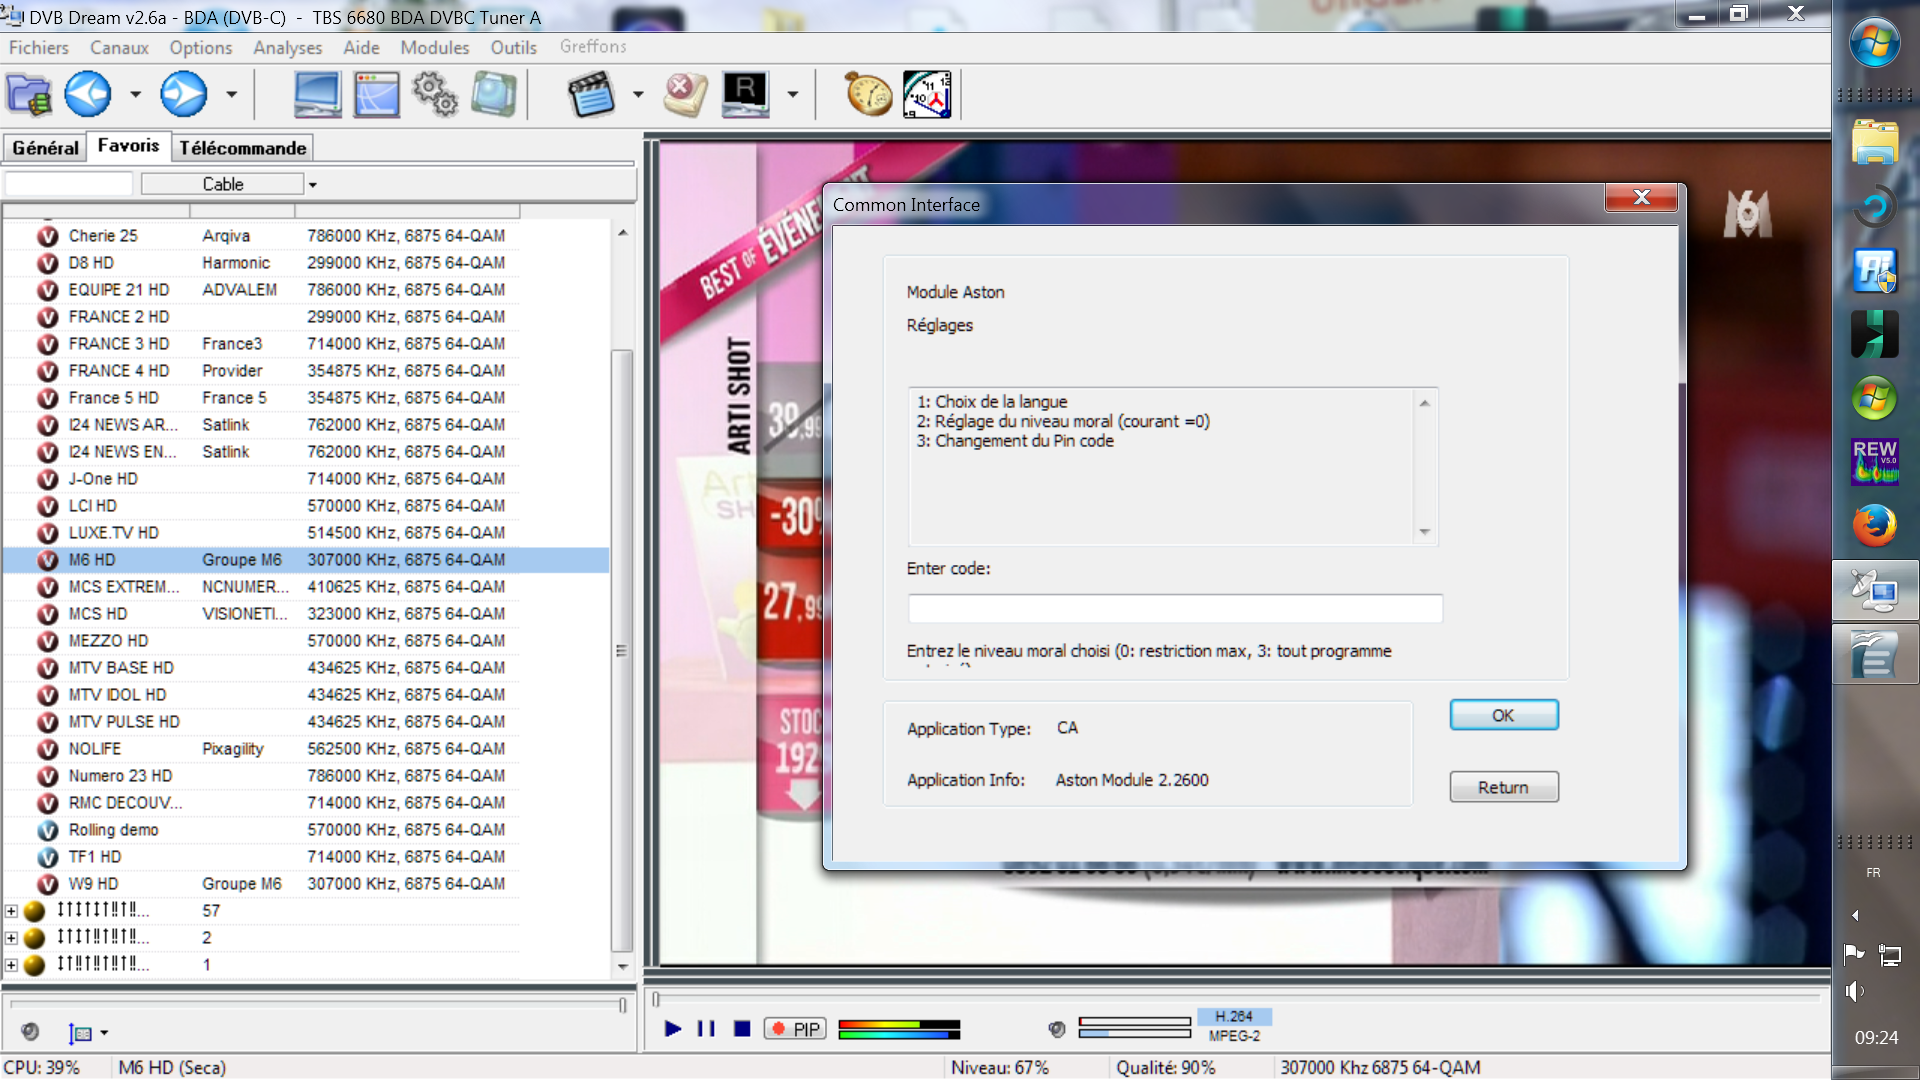Select the LCI HD channel

pos(306,506)
